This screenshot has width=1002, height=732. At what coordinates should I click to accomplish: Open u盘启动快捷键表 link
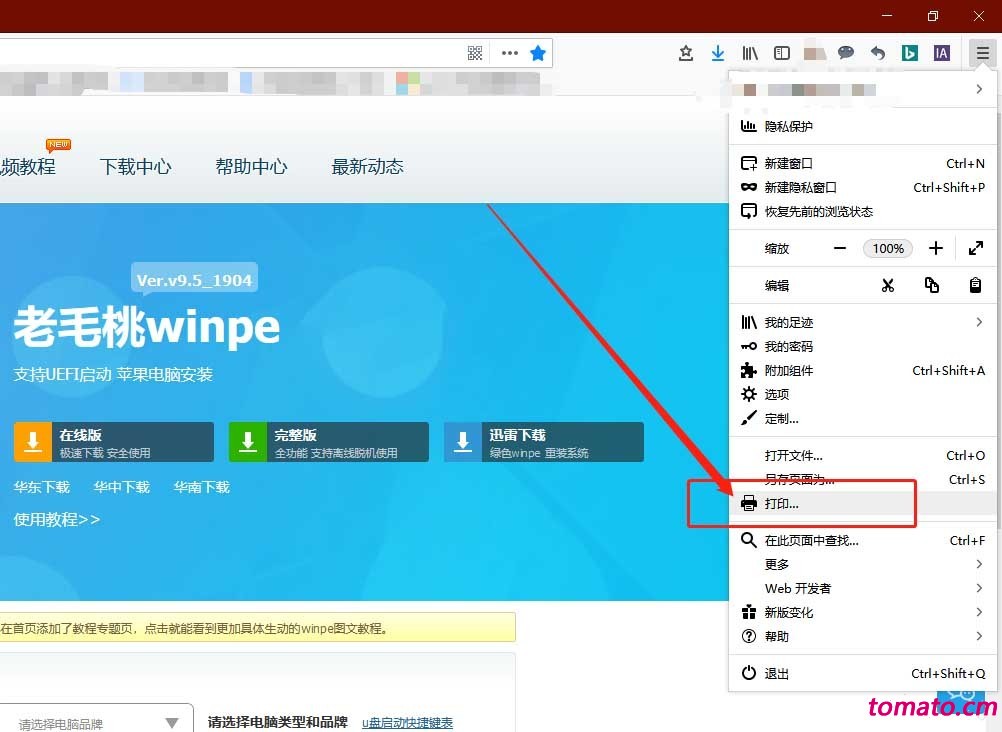tap(408, 723)
